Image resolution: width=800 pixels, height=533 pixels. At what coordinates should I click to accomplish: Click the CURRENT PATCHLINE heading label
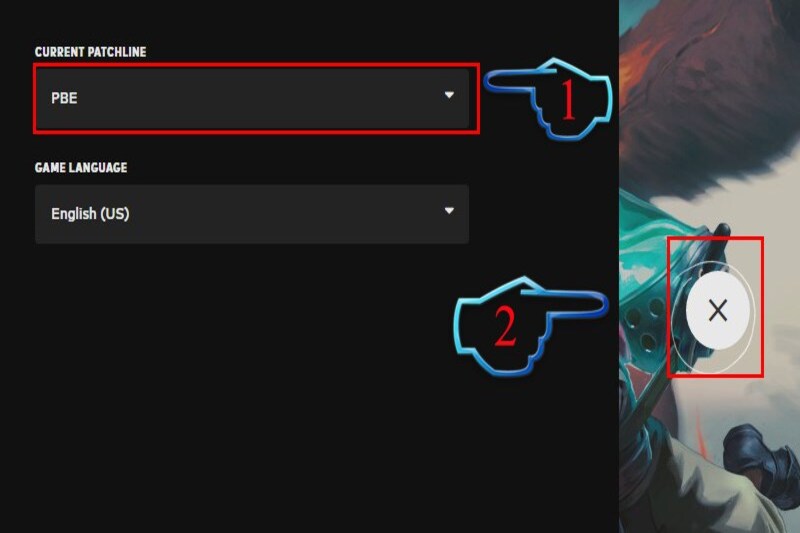point(90,52)
